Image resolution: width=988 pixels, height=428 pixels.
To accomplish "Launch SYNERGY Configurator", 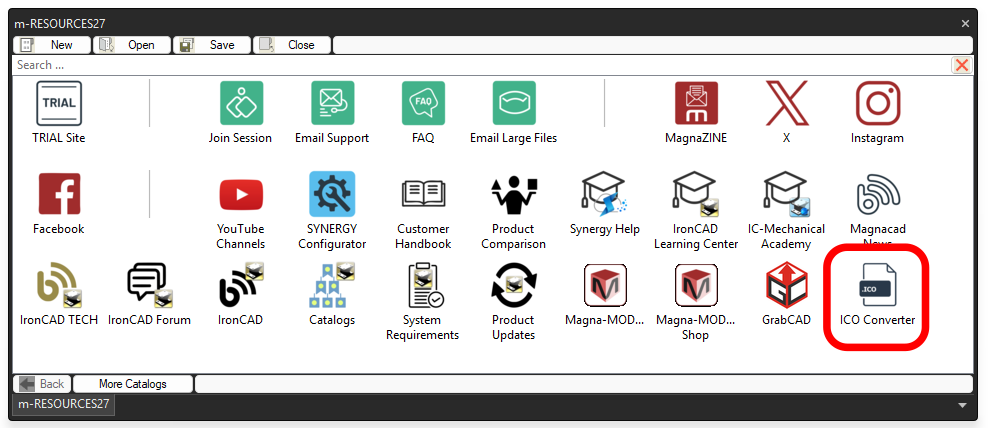I will click(332, 194).
